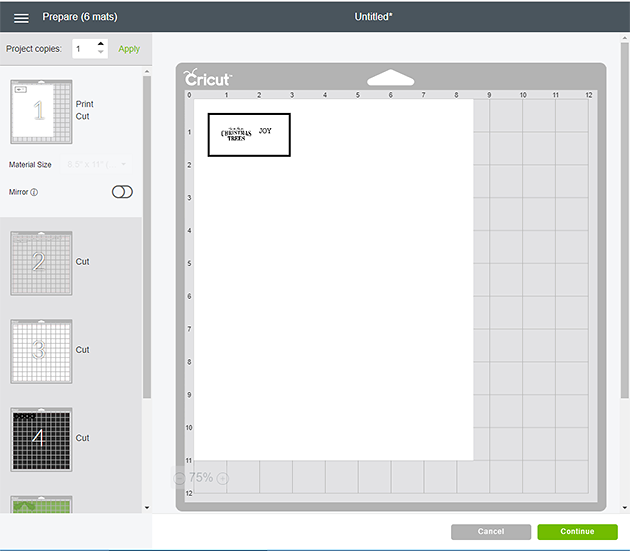Click the Cut label beside mat 4

(82, 438)
